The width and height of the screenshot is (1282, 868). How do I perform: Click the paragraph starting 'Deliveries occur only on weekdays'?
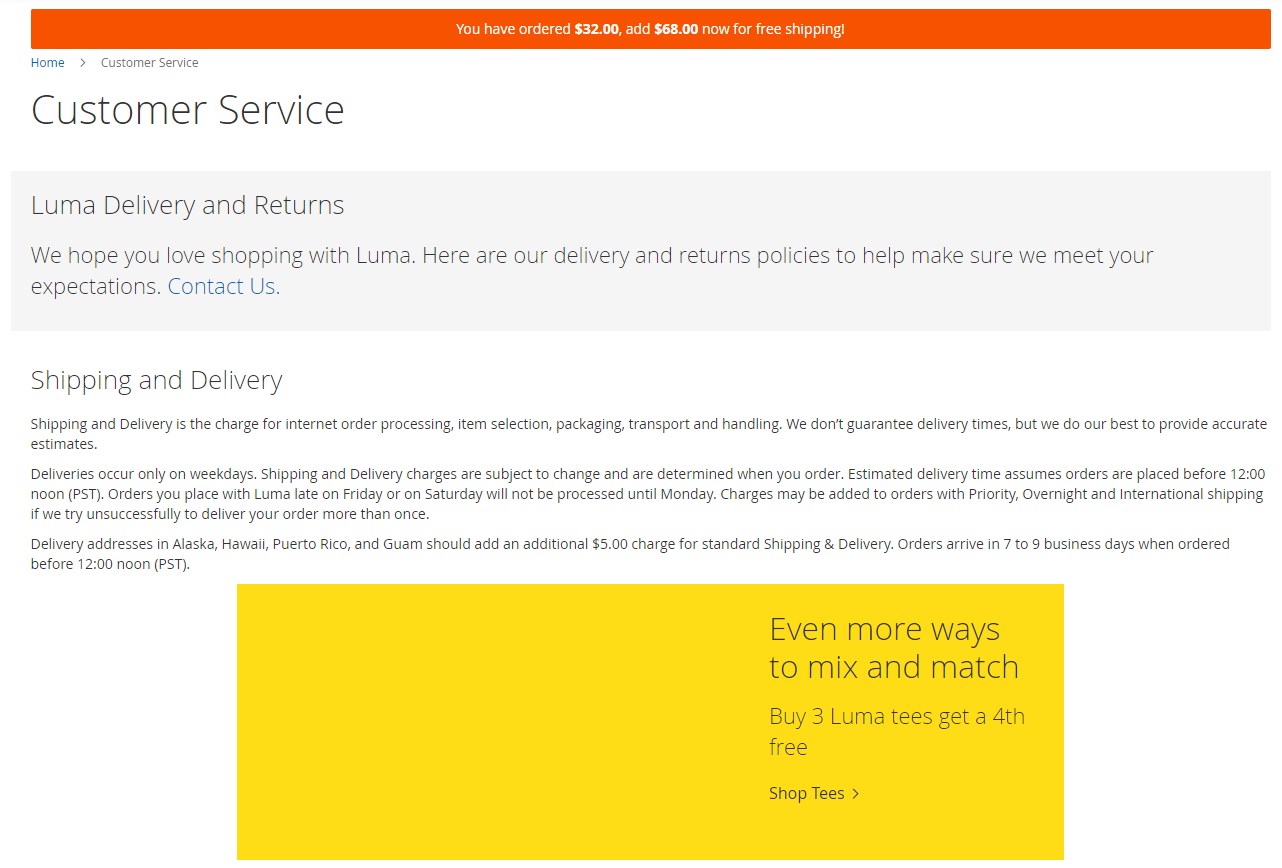(640, 494)
